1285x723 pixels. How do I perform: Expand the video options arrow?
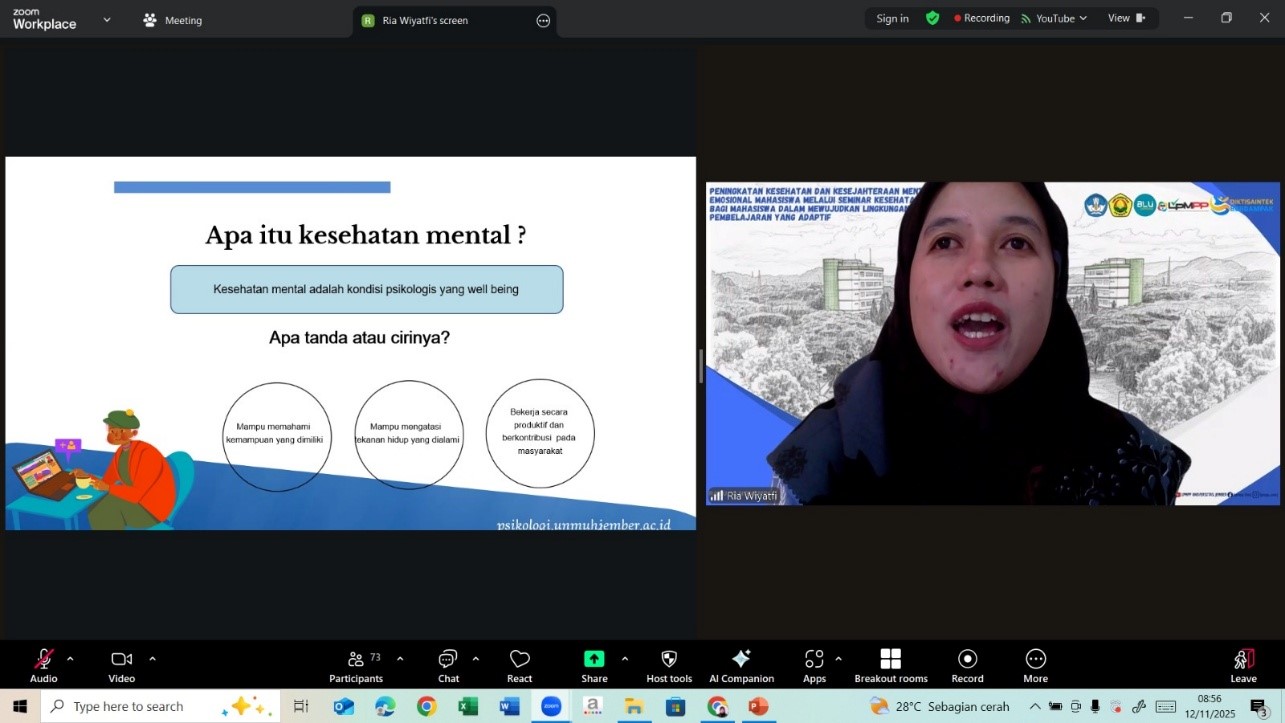tap(152, 659)
